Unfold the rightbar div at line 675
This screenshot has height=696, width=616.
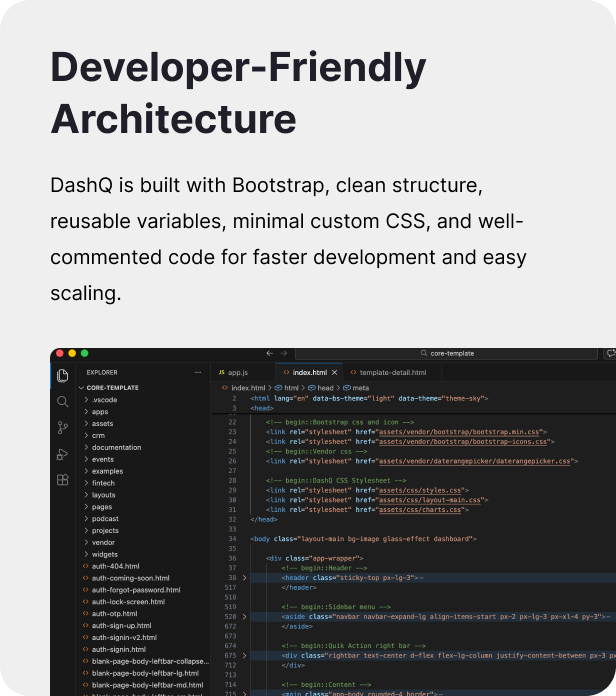tap(244, 656)
